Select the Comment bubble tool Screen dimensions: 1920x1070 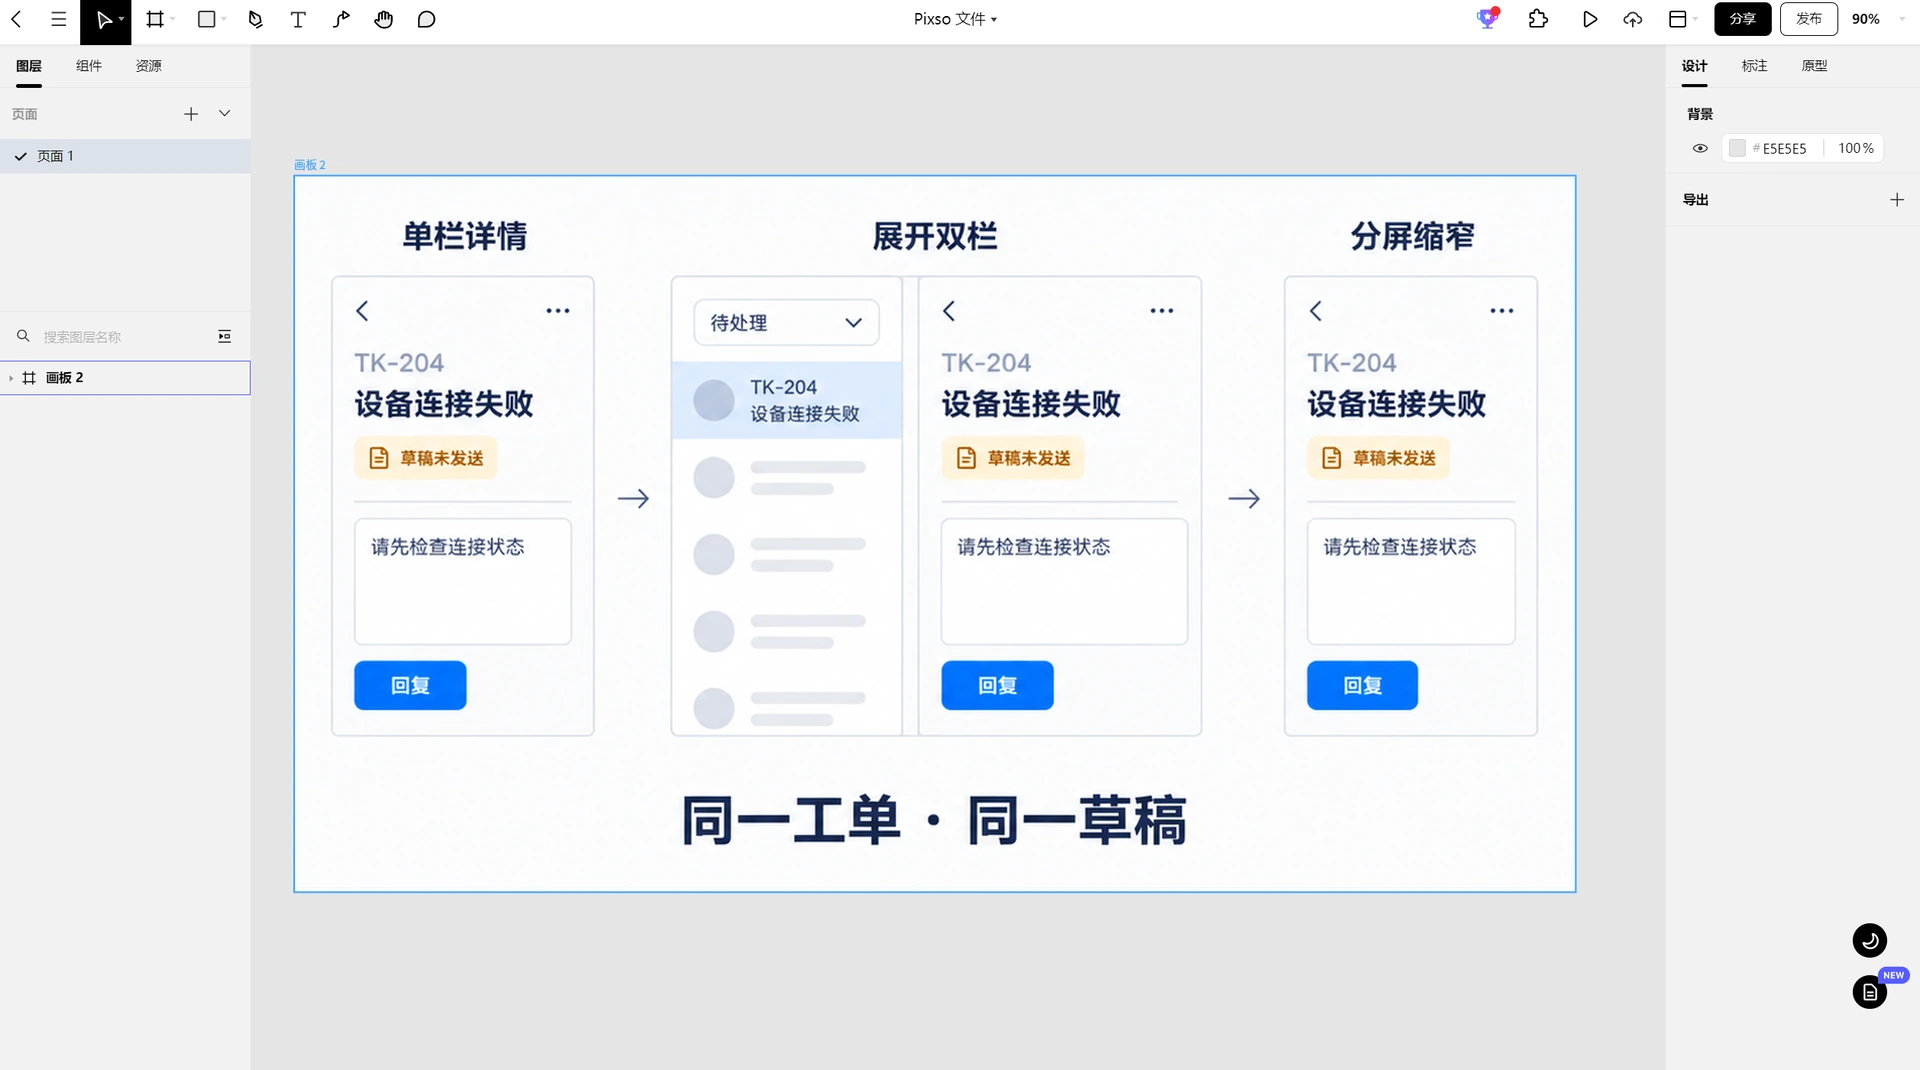(x=427, y=19)
